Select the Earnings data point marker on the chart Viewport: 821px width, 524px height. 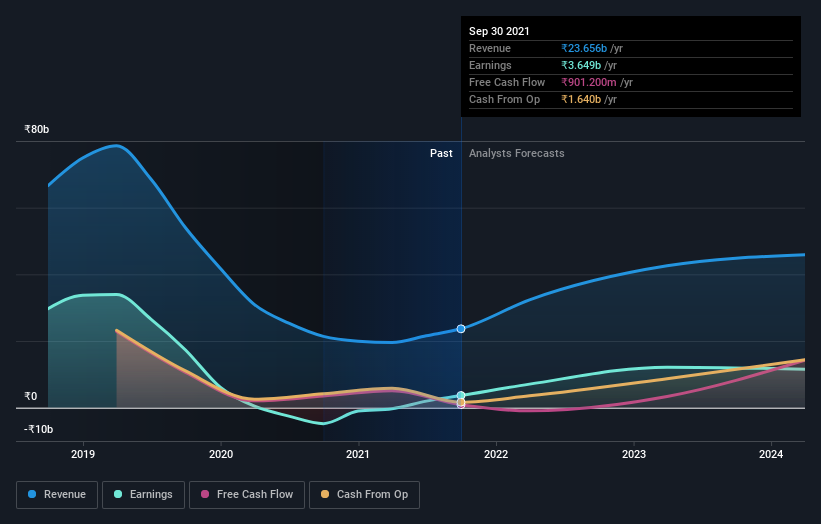coord(461,395)
